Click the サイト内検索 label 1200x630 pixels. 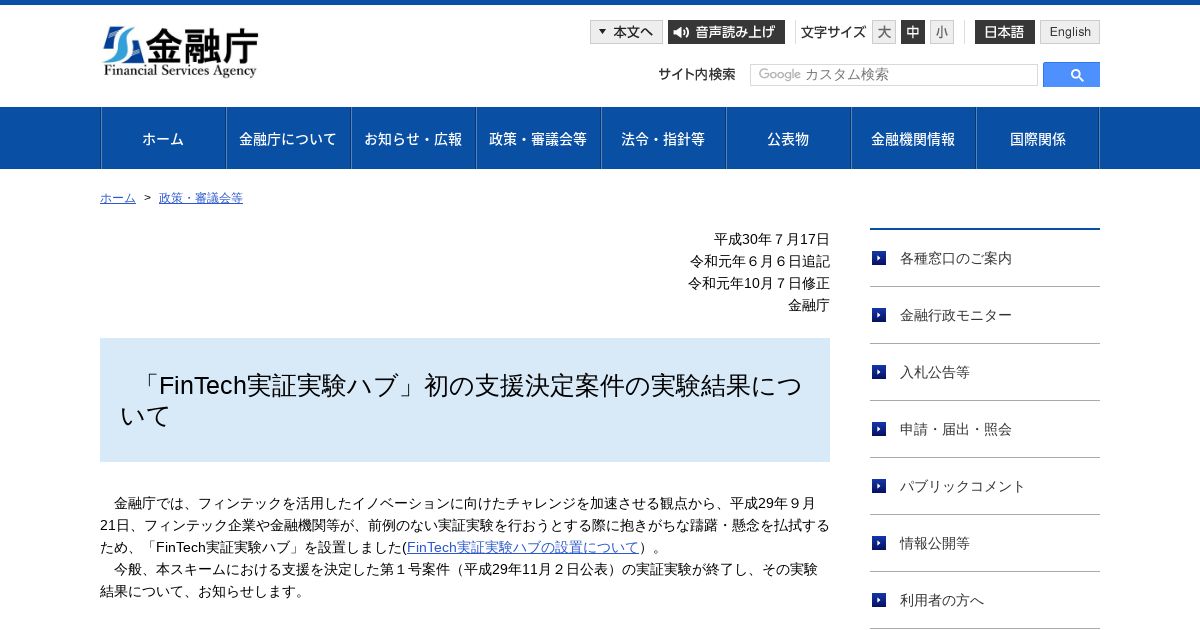[697, 74]
